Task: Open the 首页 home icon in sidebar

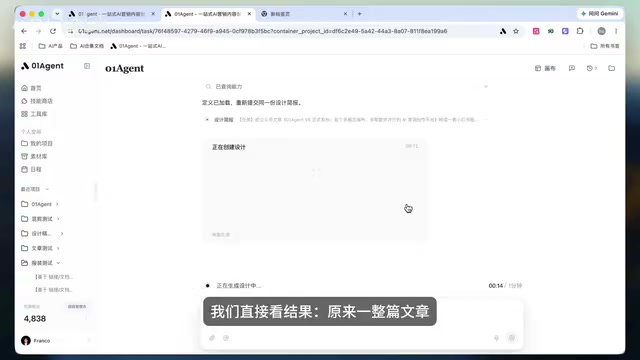Action: 24,88
